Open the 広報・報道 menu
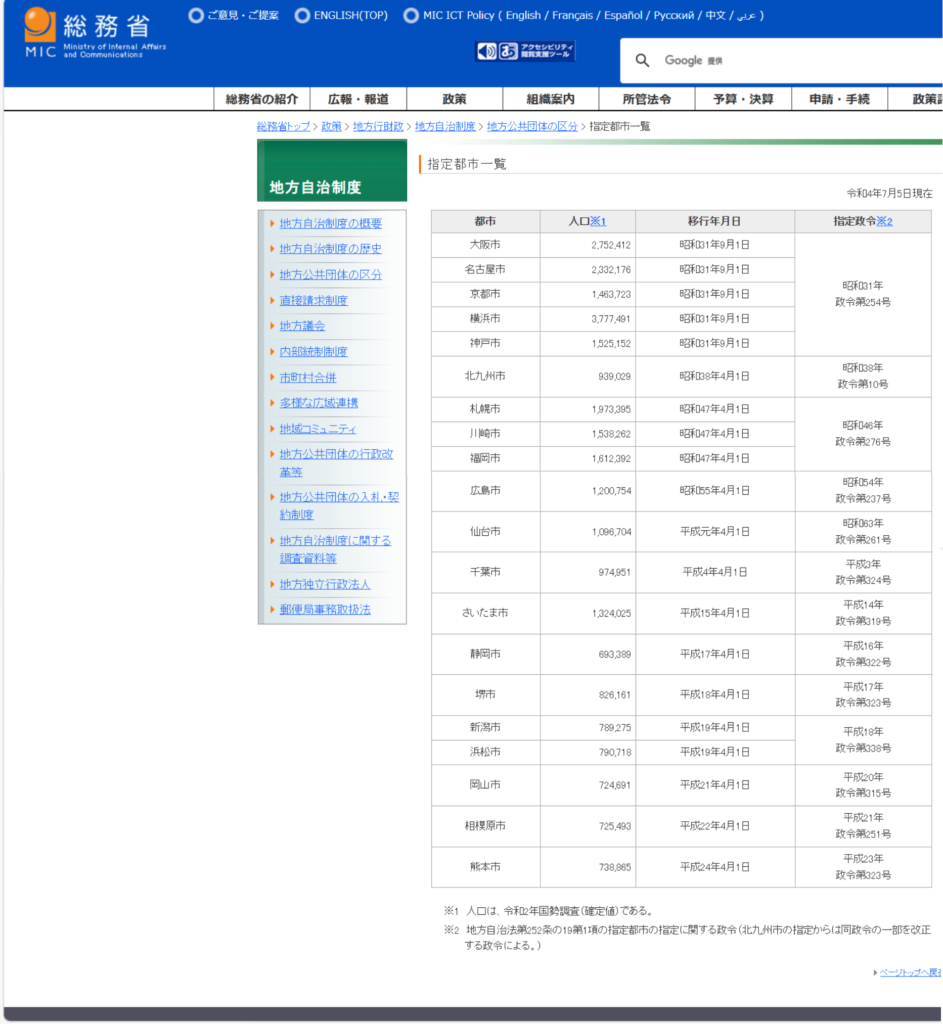 (x=357, y=99)
